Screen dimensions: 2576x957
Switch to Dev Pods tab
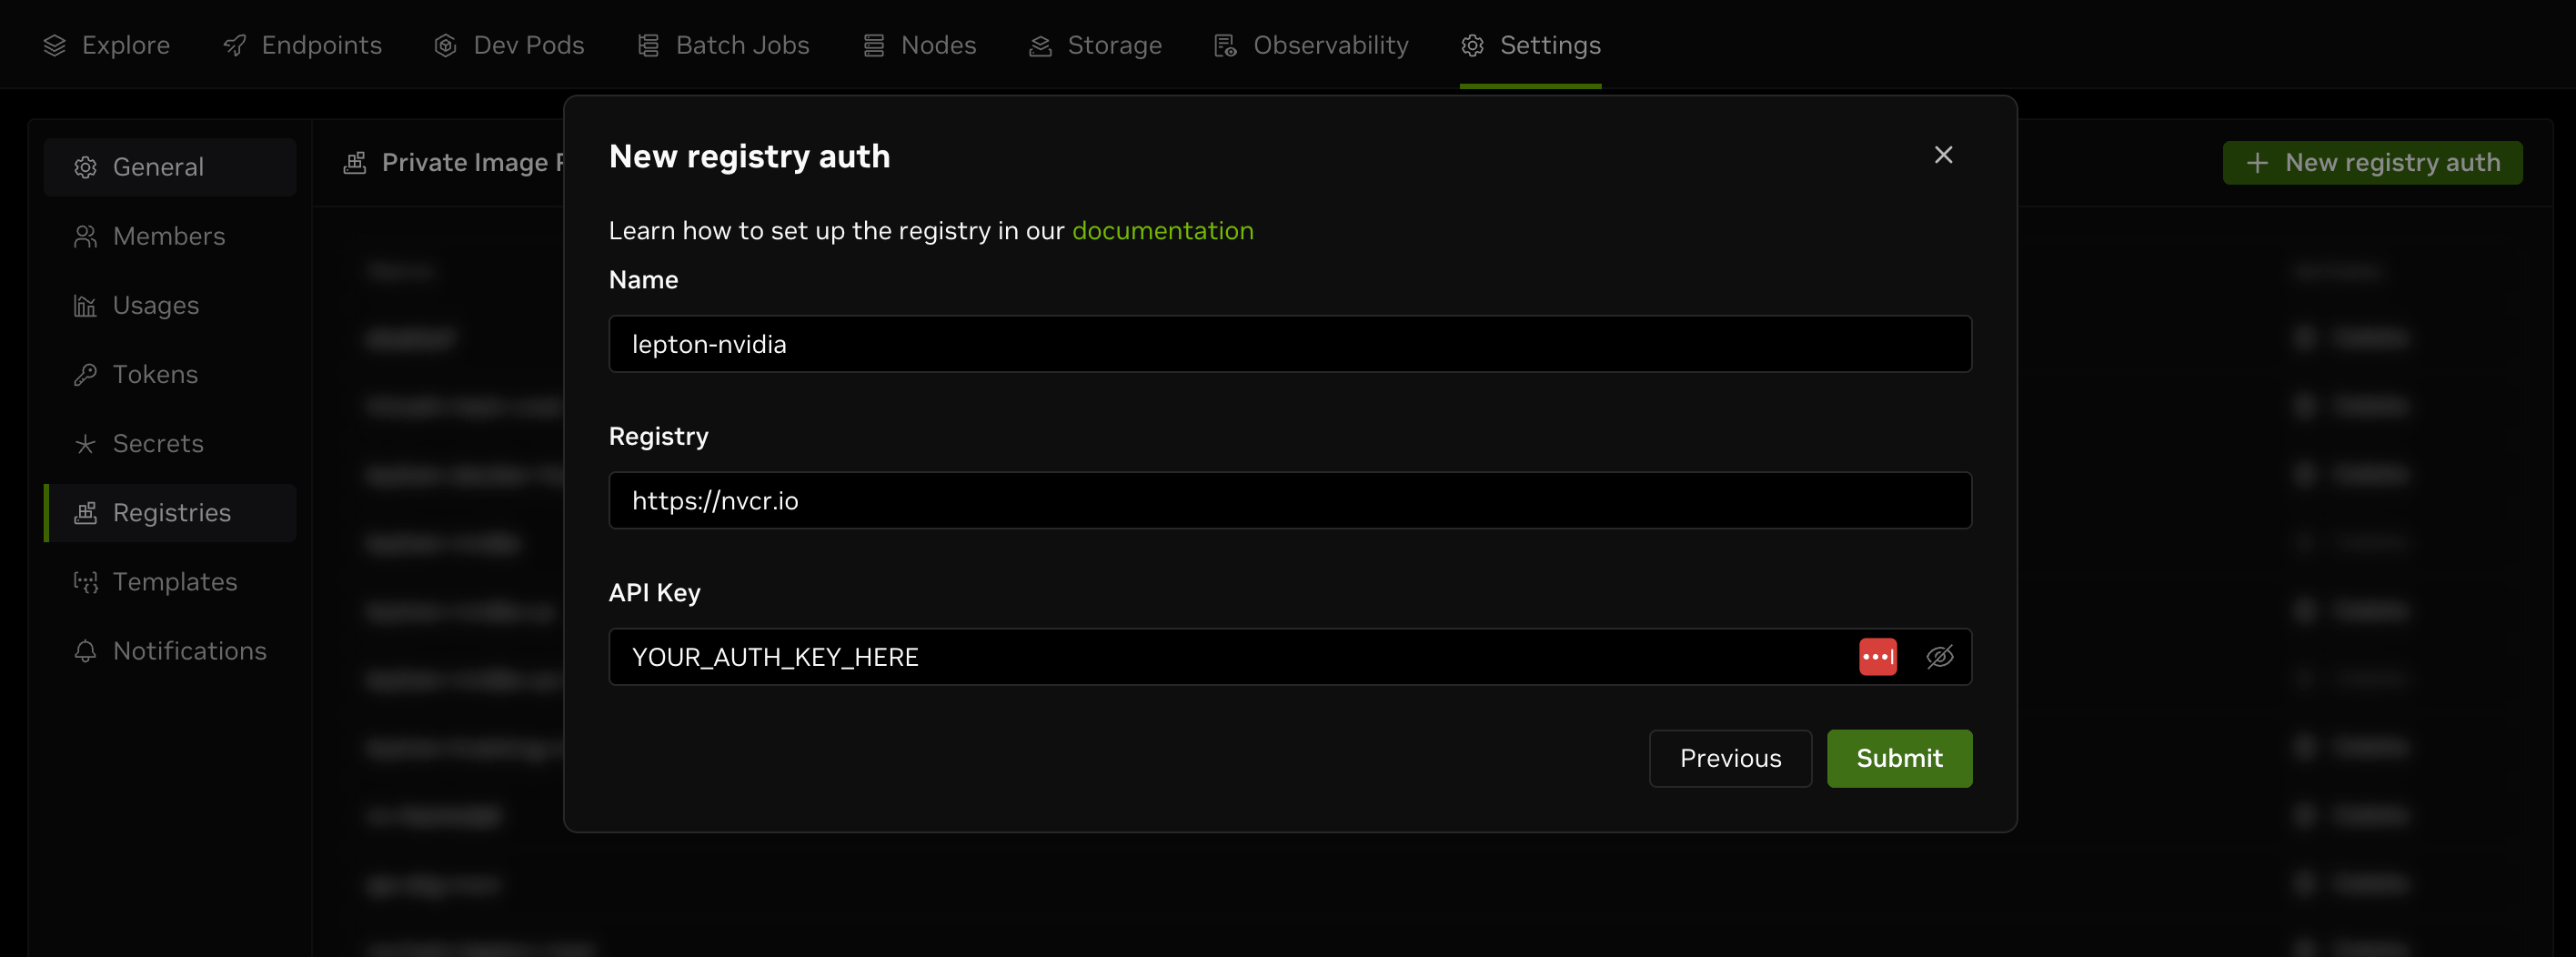click(509, 45)
